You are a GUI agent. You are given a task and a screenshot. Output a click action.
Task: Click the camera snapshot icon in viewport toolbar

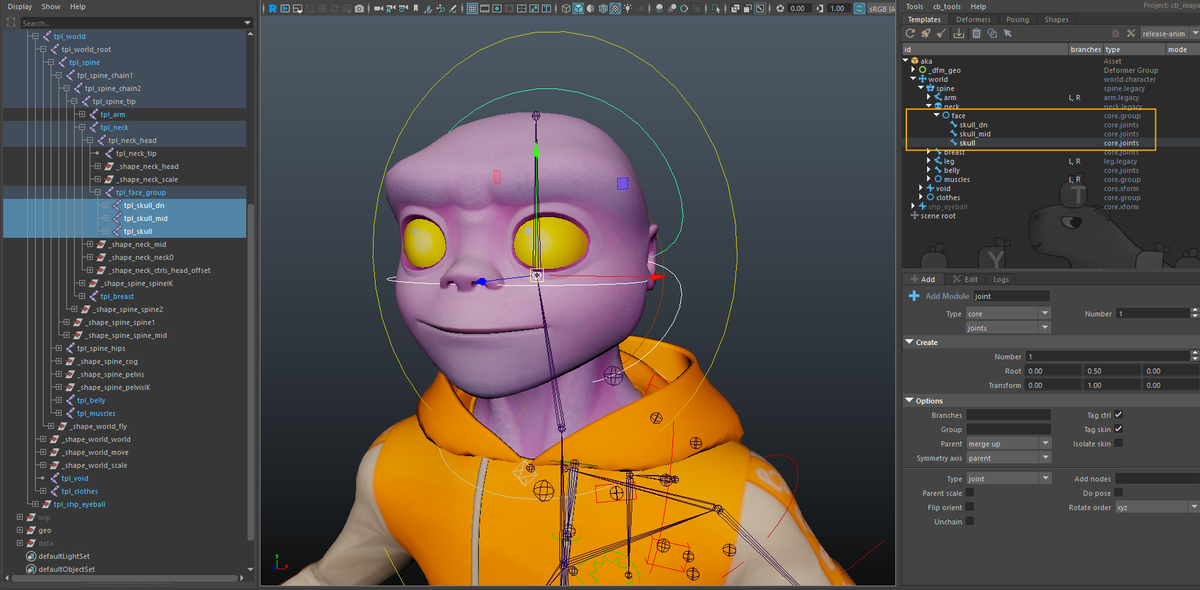click(360, 9)
